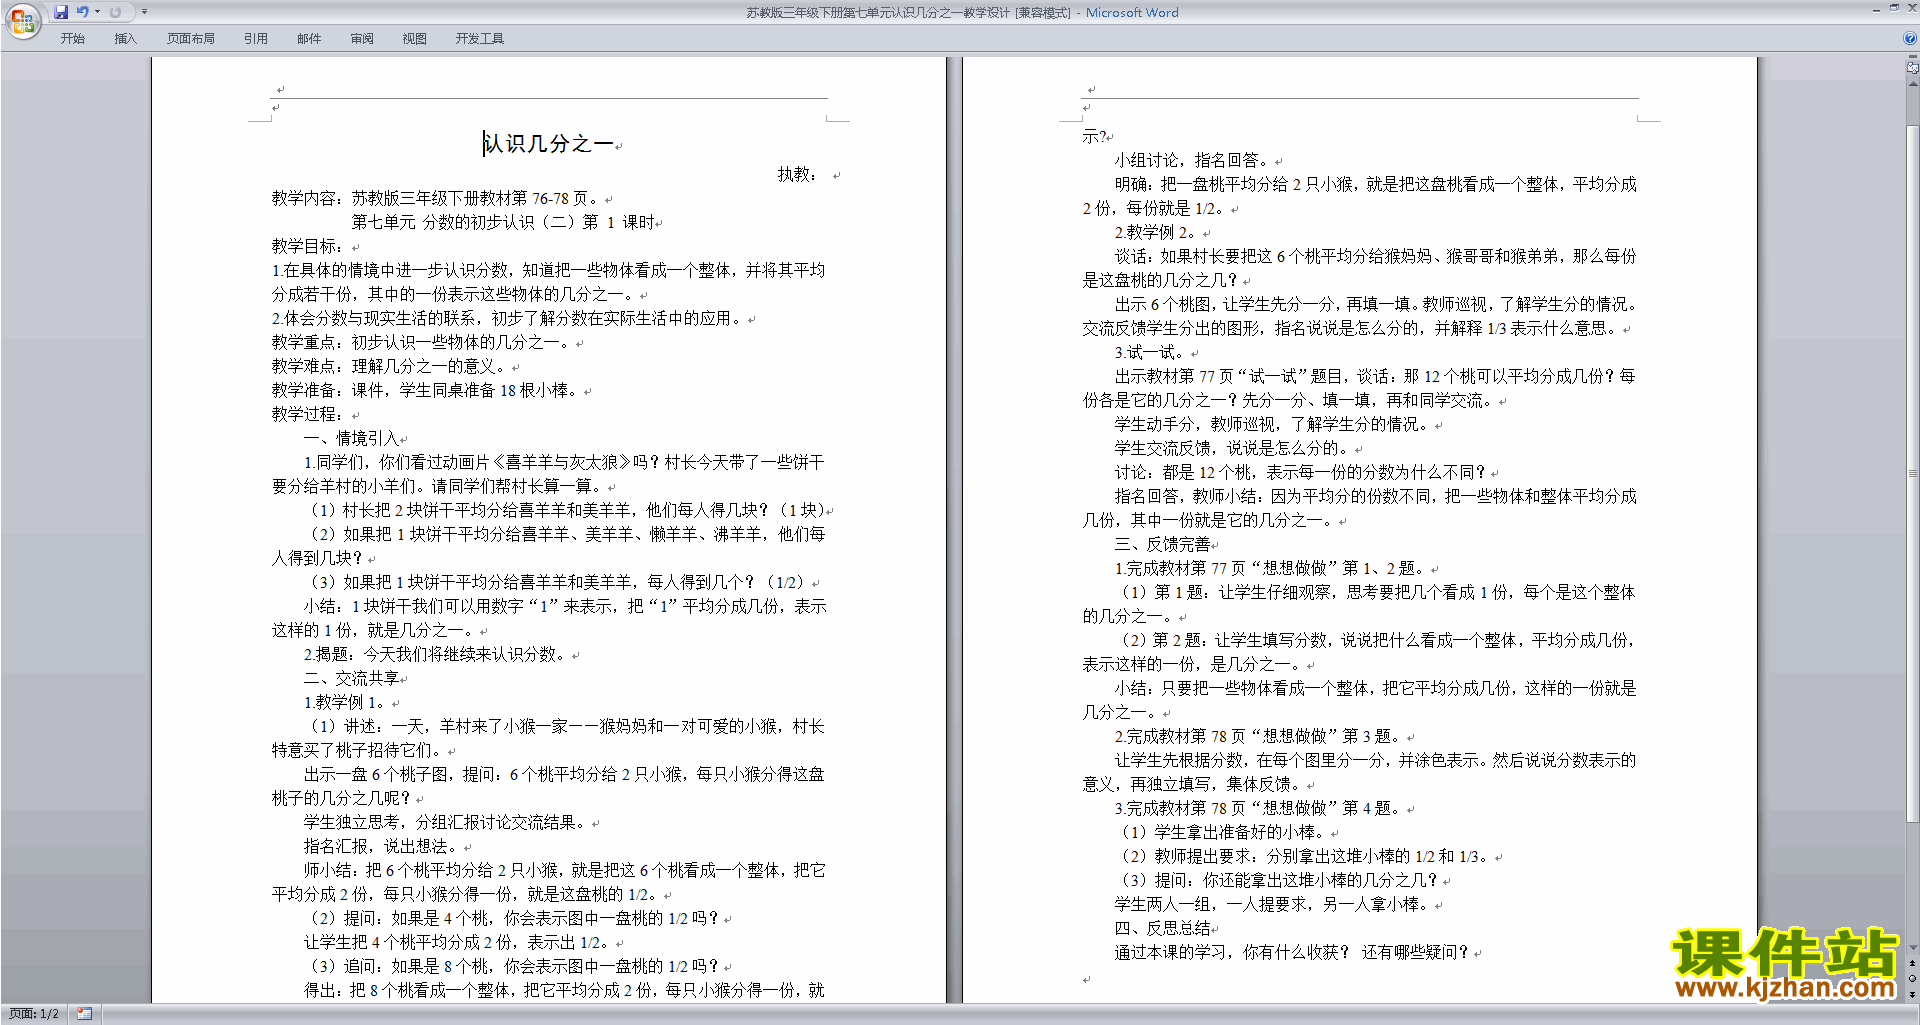Viewport: 1920px width, 1025px height.
Task: Open the Office button menu
Action: tap(22, 21)
